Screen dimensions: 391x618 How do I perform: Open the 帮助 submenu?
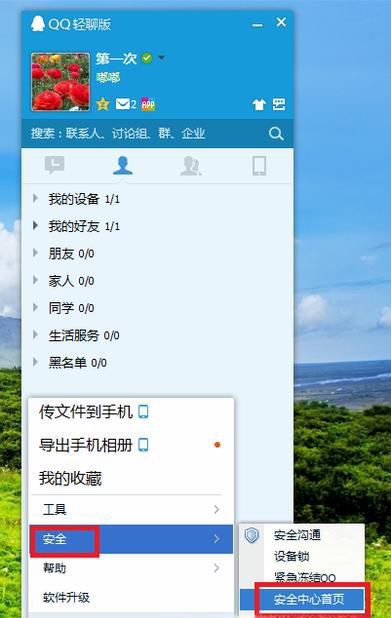coord(131,568)
